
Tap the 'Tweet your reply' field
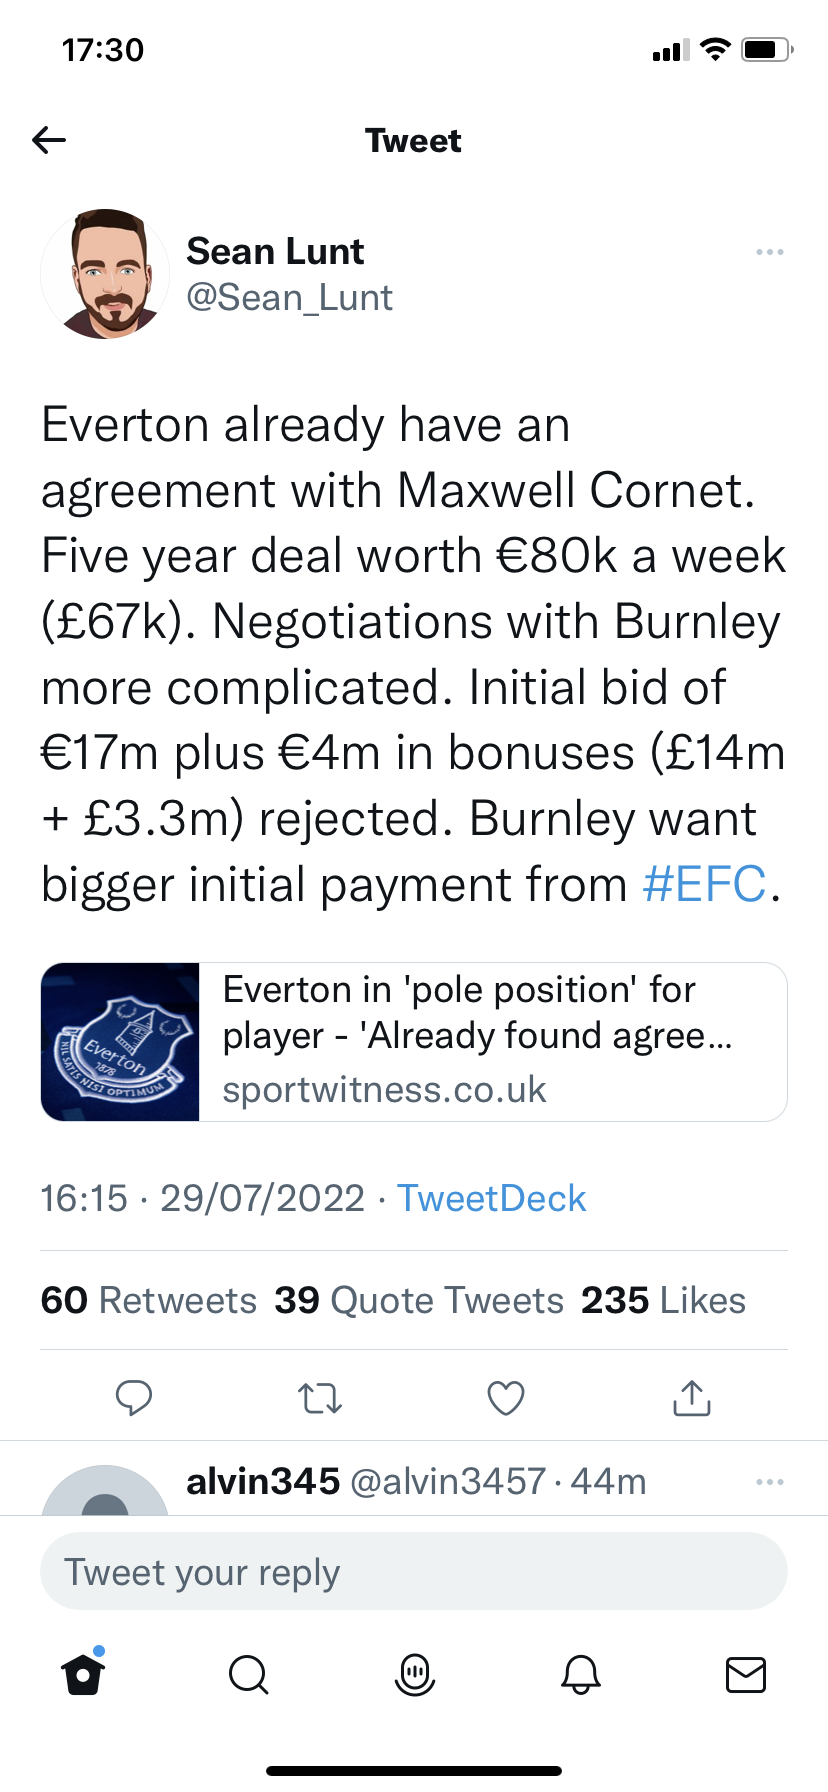coord(414,1572)
